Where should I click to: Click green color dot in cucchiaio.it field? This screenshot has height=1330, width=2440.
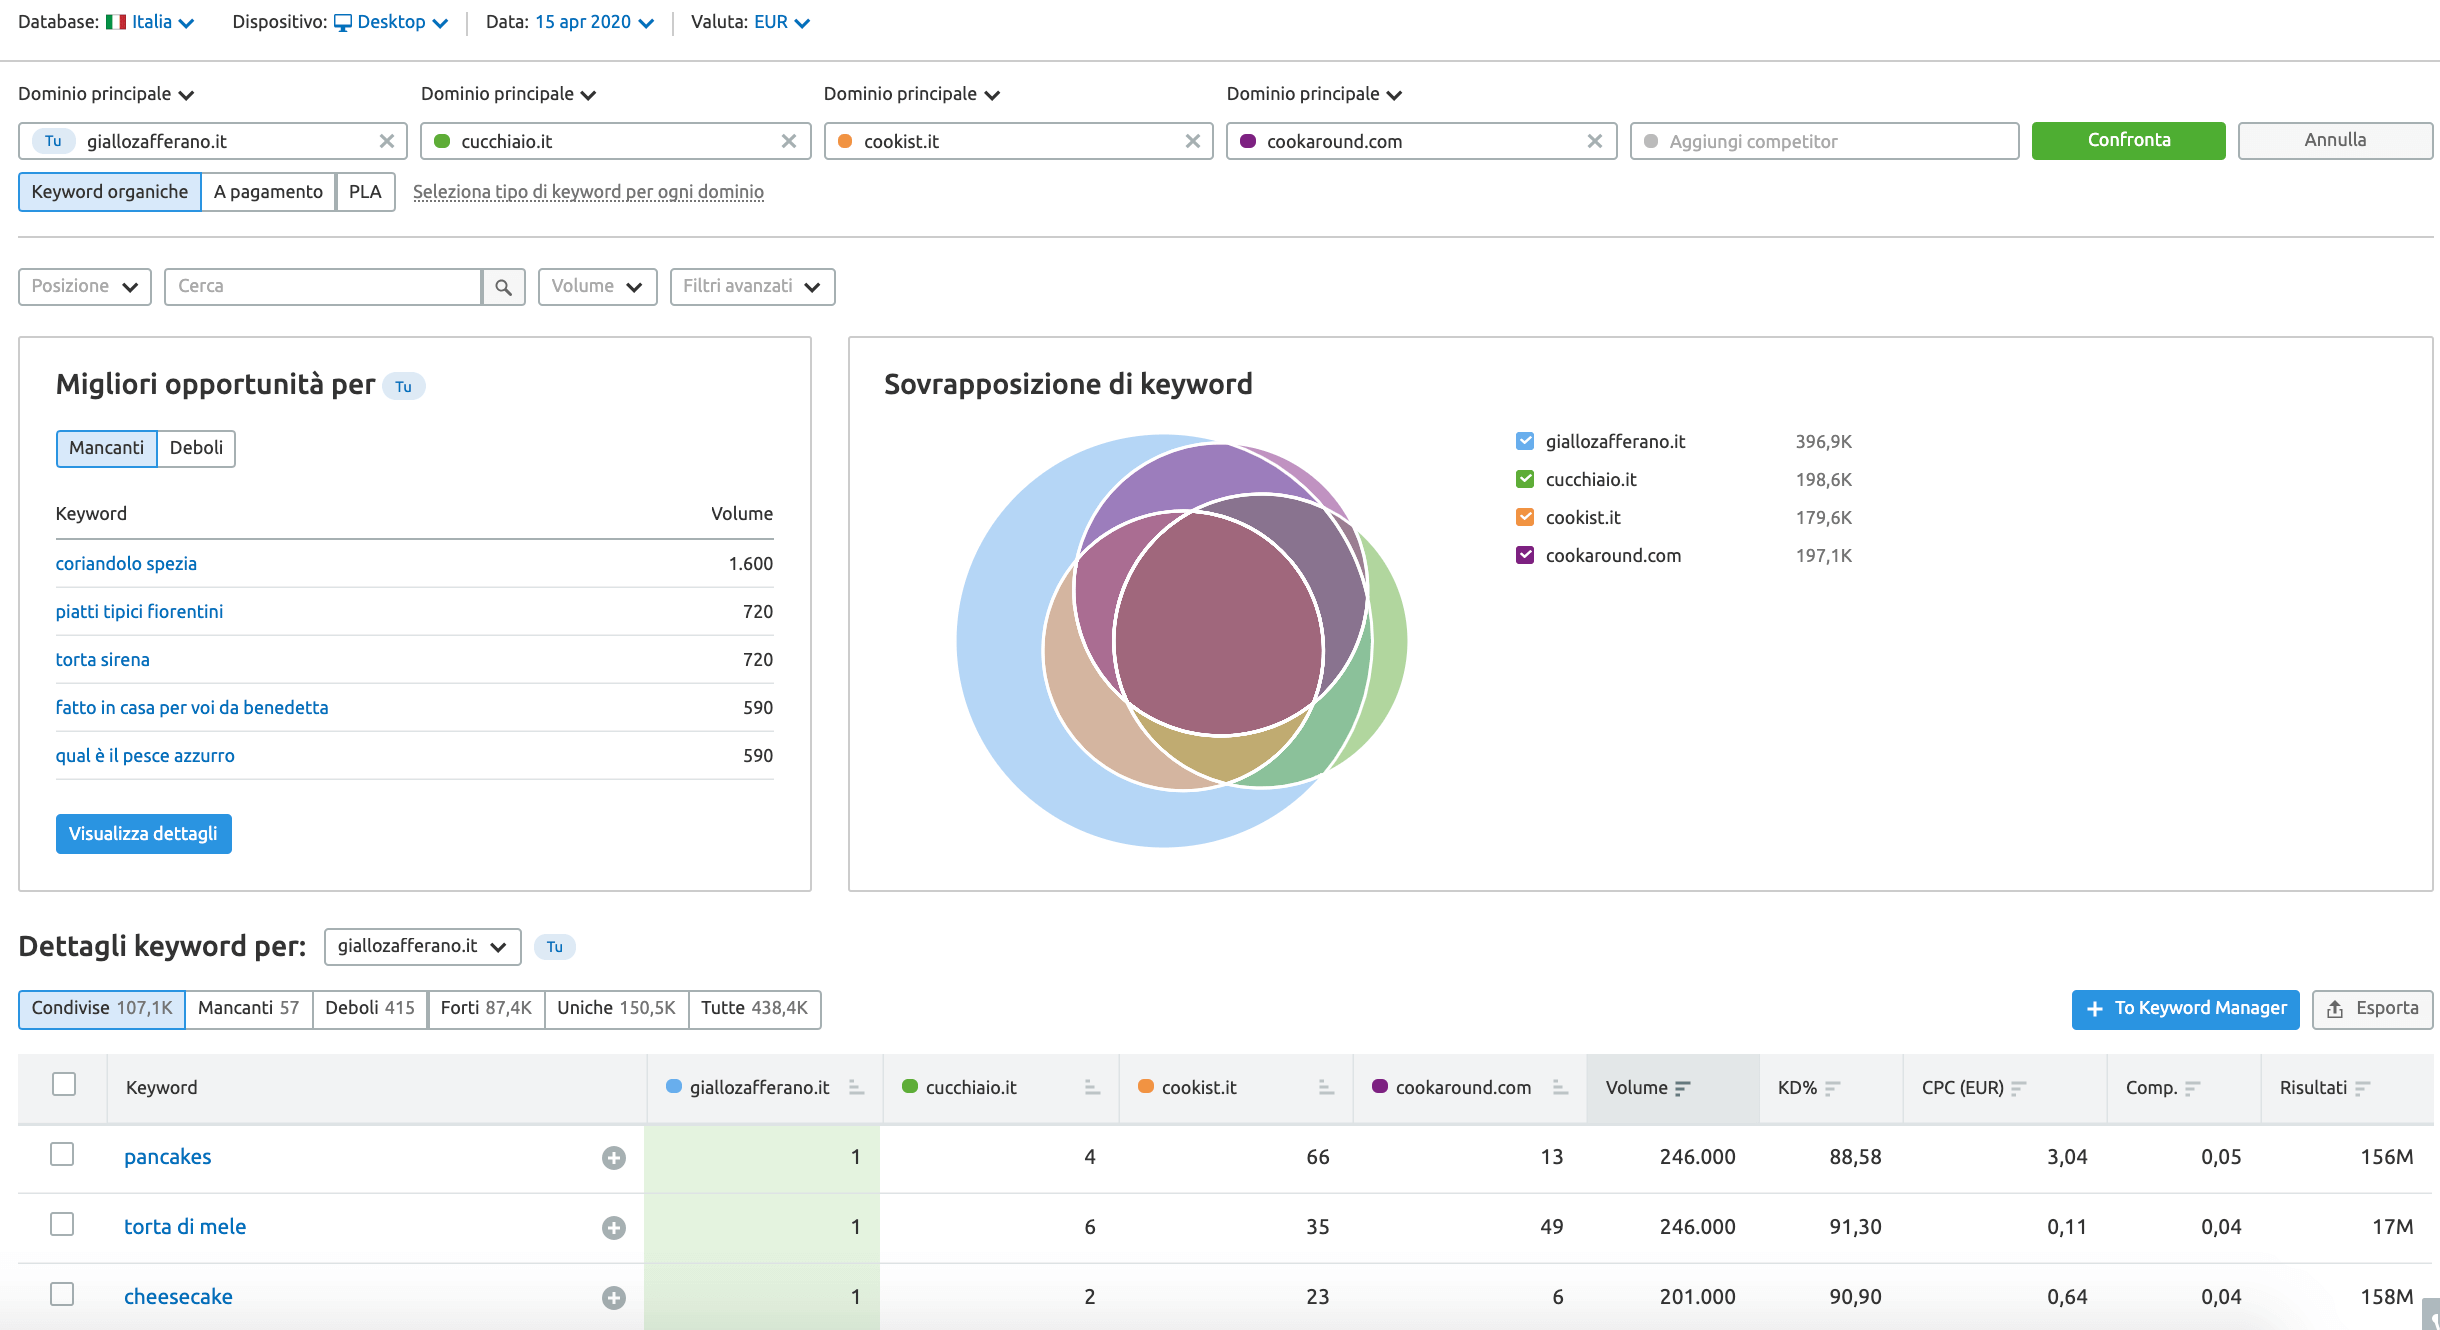[x=442, y=141]
